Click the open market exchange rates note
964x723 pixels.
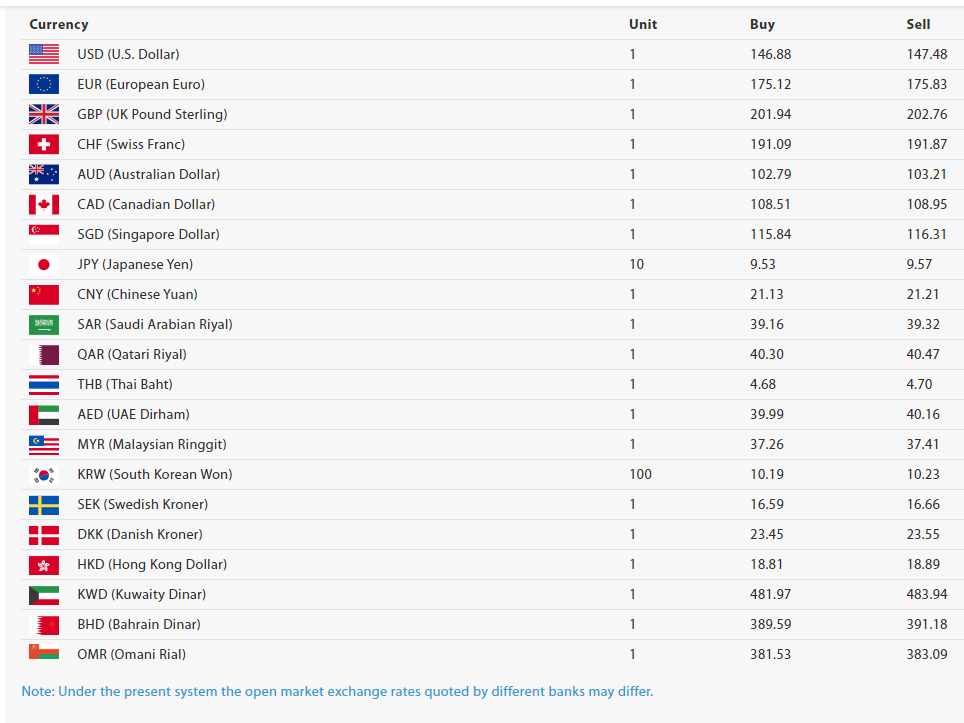click(337, 691)
